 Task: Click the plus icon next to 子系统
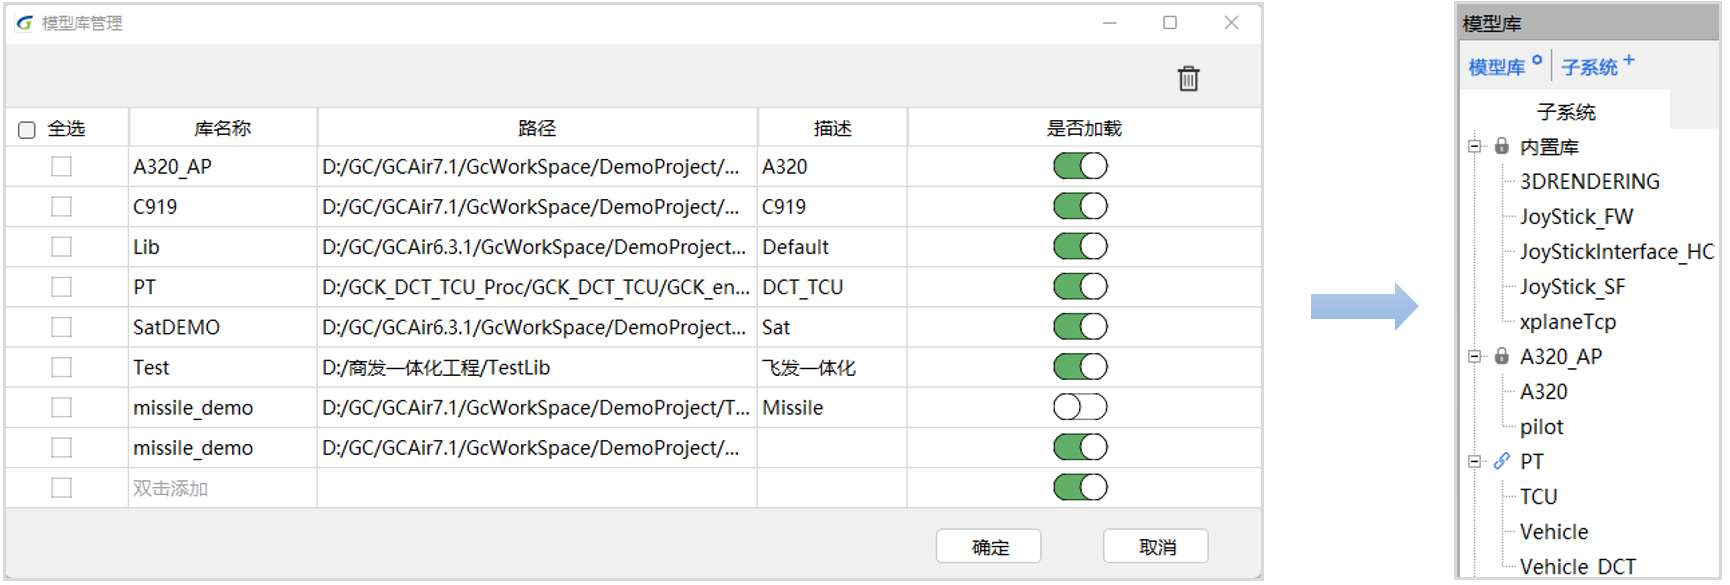point(1629,61)
